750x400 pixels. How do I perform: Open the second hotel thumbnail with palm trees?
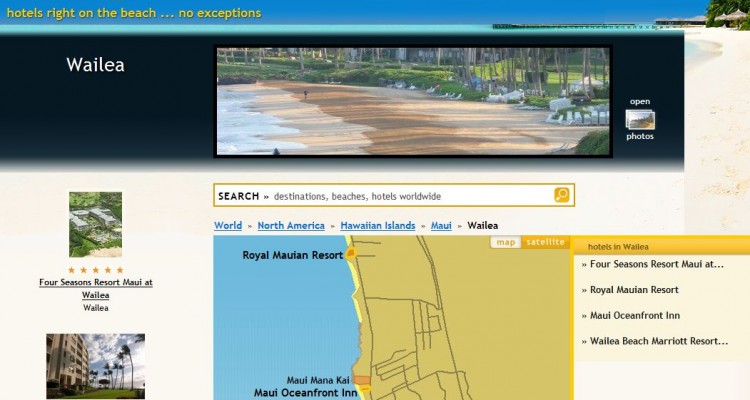pyautogui.click(x=95, y=366)
